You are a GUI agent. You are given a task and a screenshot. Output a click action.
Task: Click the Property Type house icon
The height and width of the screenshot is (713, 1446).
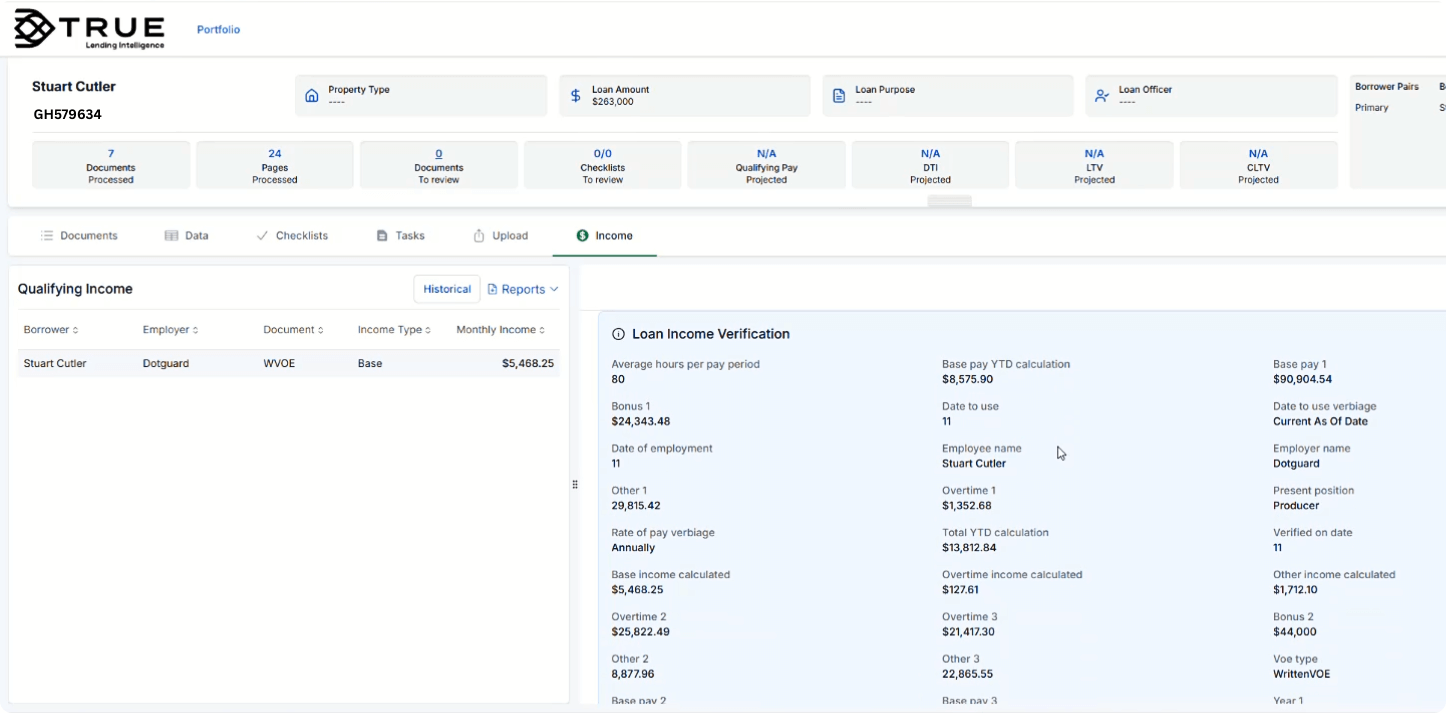[311, 94]
